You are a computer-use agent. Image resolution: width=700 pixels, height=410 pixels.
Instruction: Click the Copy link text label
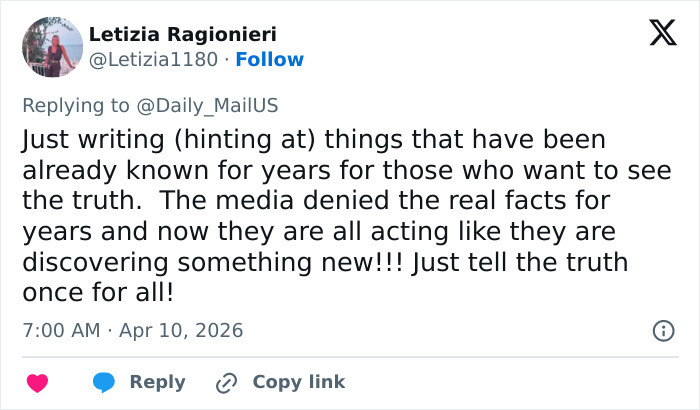(298, 382)
